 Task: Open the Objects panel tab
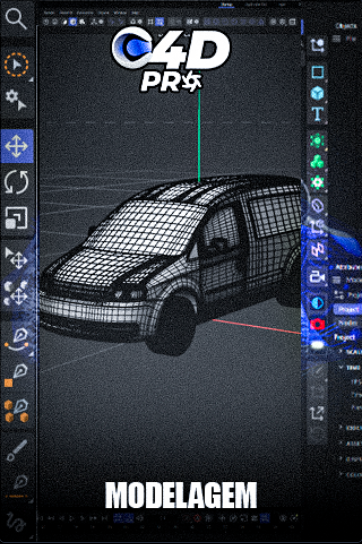(x=346, y=26)
